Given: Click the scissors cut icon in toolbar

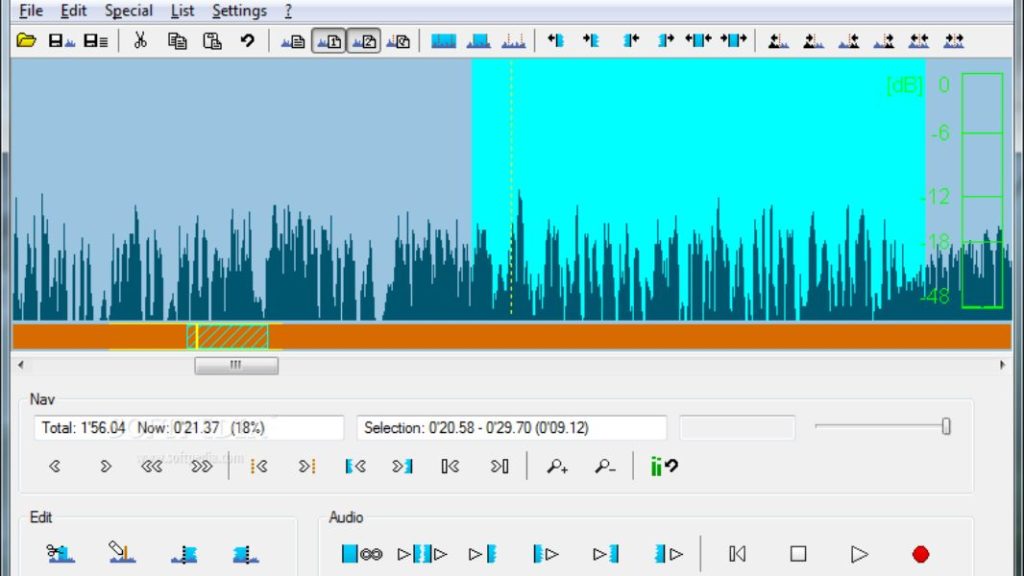Looking at the screenshot, I should 140,41.
